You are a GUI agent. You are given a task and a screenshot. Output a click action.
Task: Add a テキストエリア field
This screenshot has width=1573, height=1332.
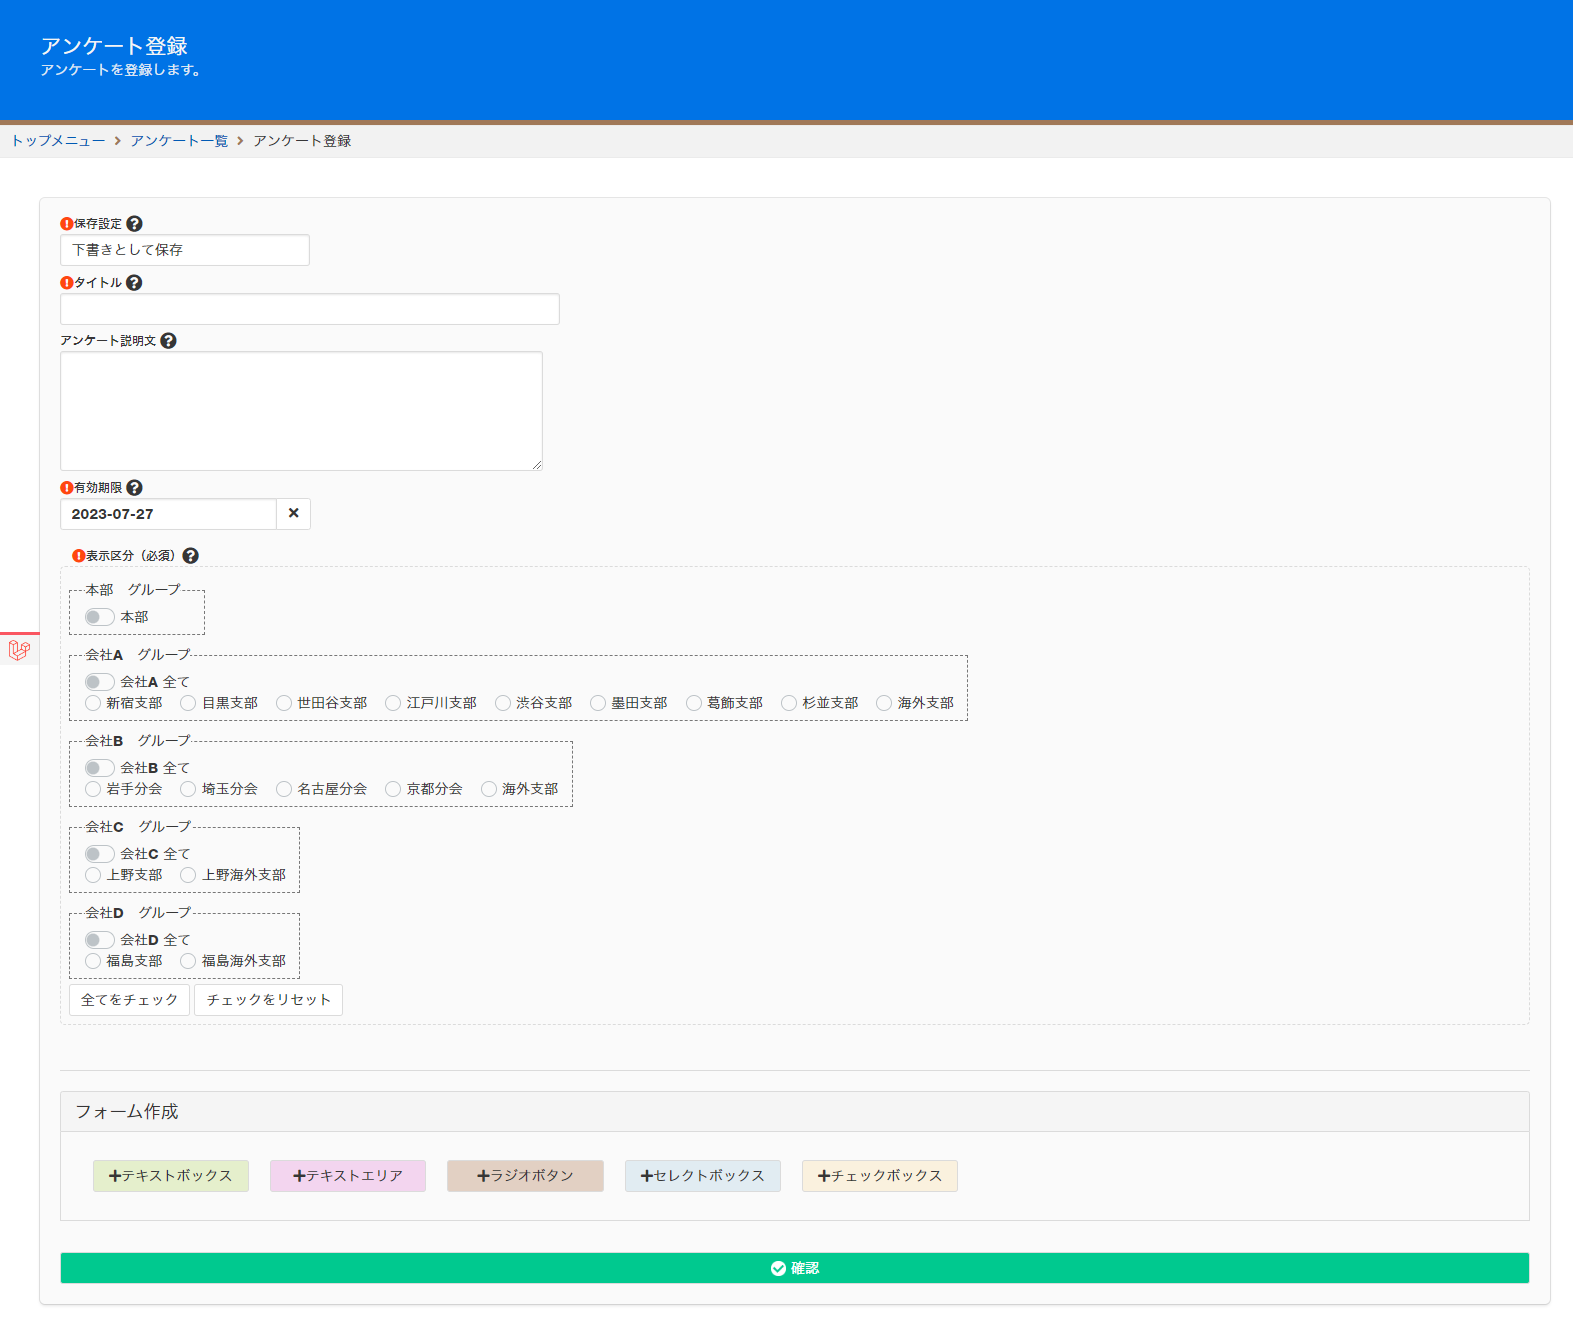[x=348, y=1176]
